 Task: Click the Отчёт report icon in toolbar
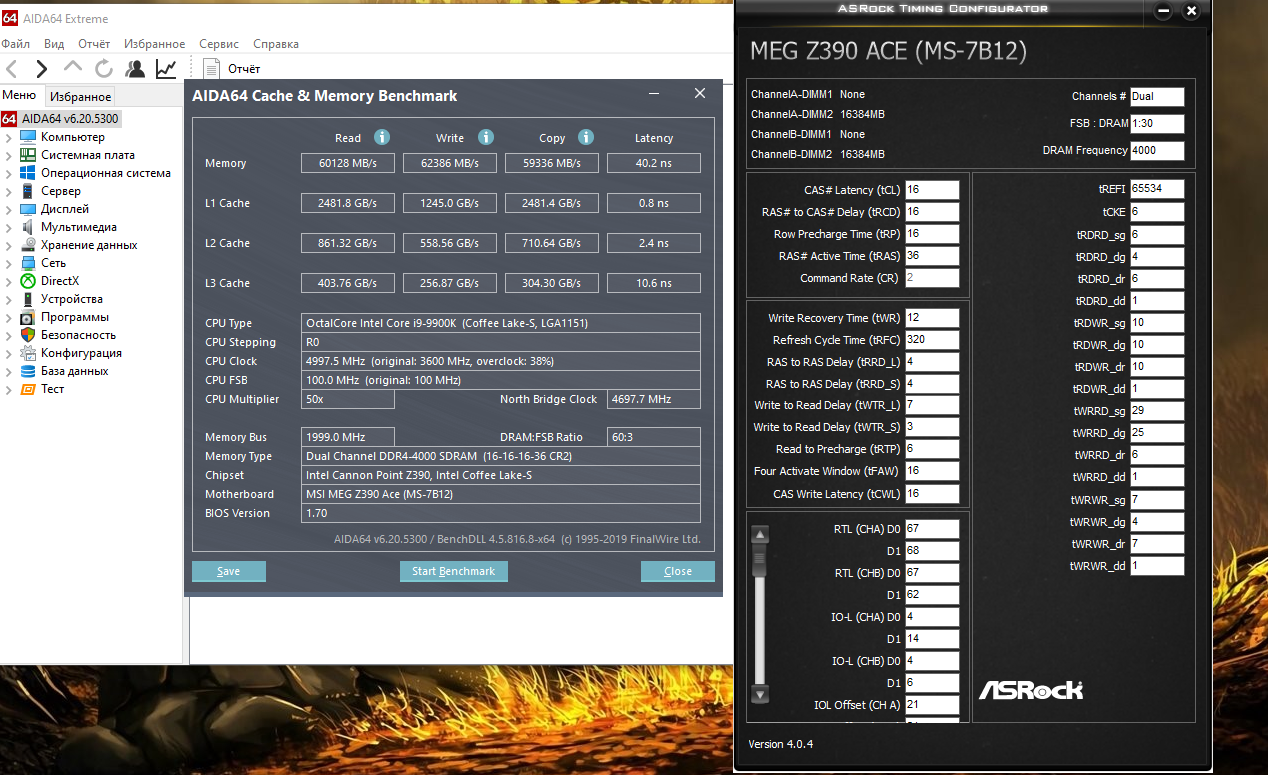click(211, 68)
